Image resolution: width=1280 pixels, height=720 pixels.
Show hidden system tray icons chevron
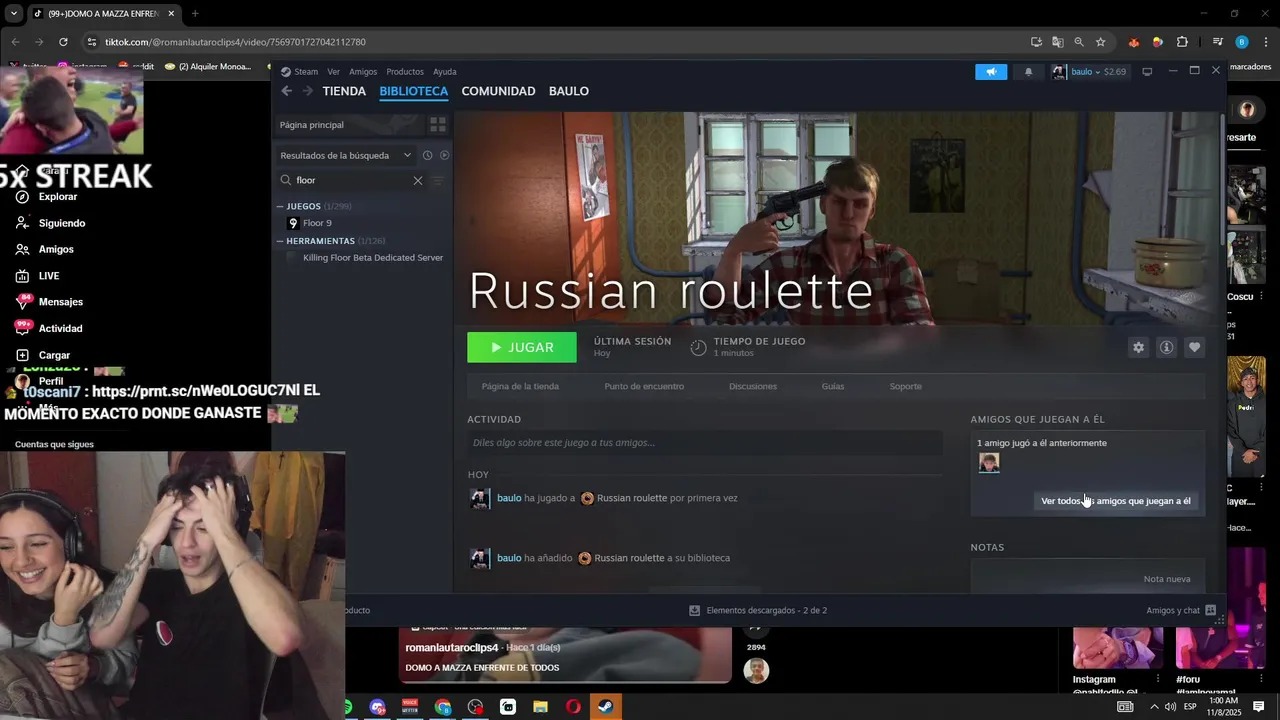click(1153, 707)
